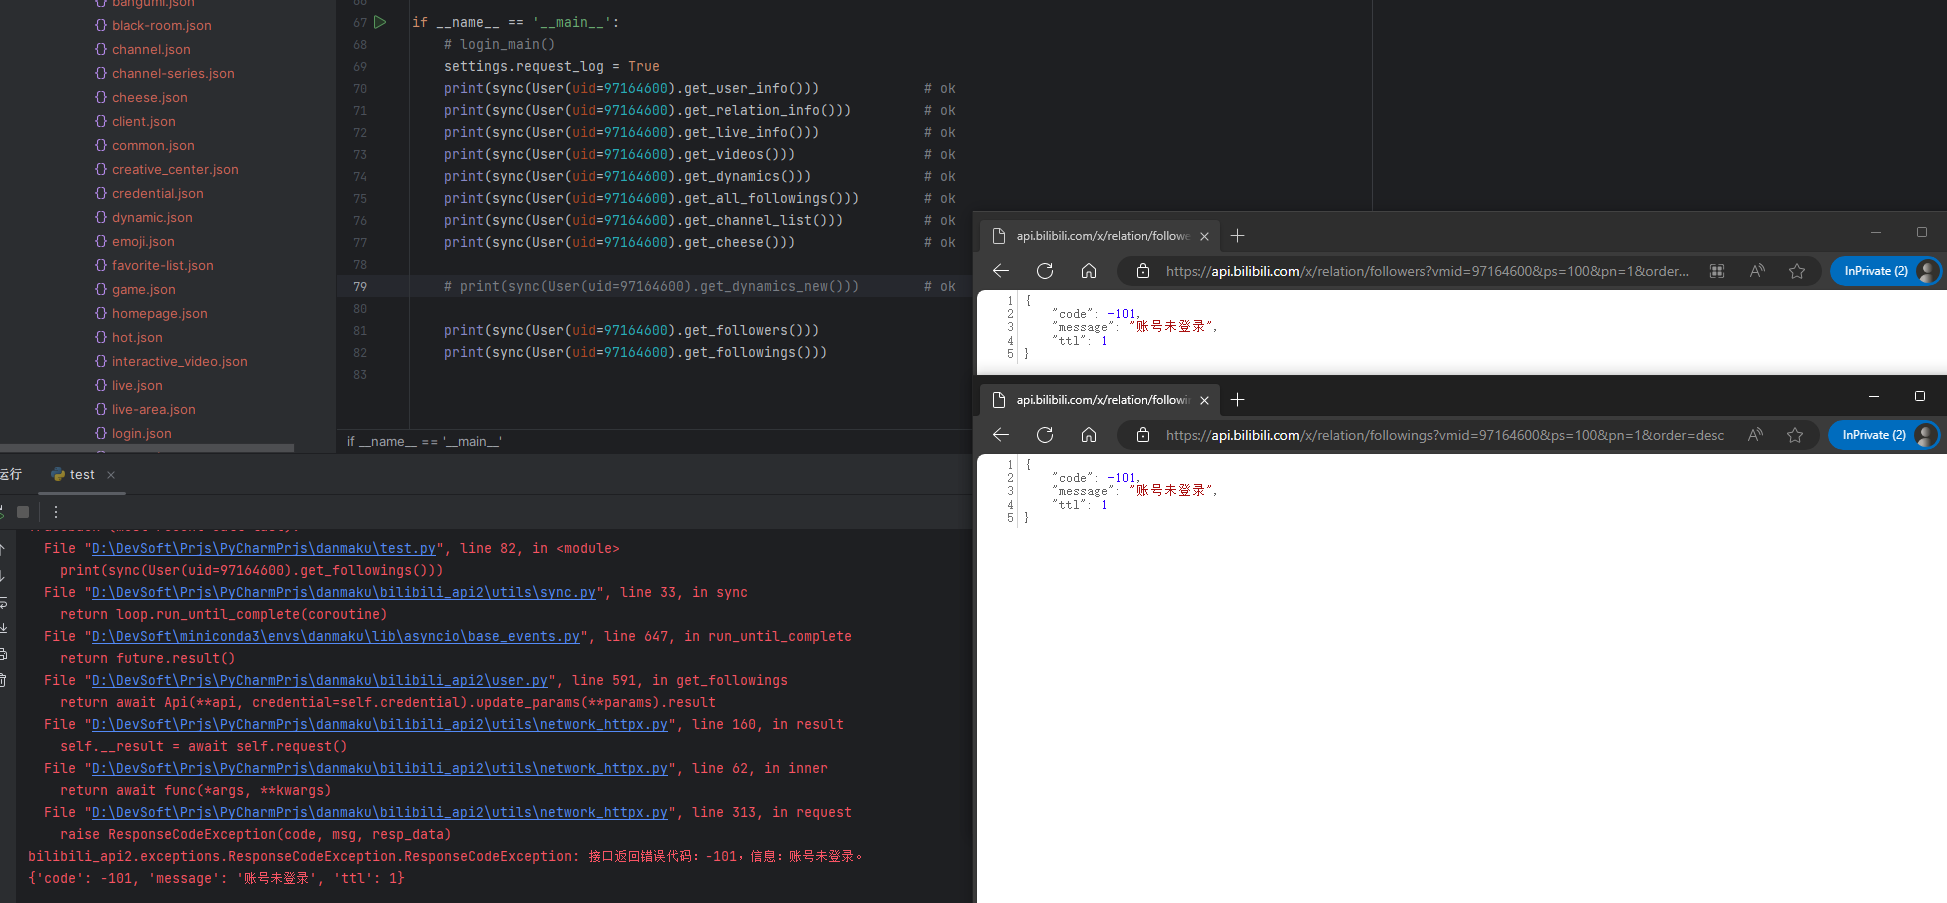
Task: Refresh the followings API page
Action: pos(1045,434)
